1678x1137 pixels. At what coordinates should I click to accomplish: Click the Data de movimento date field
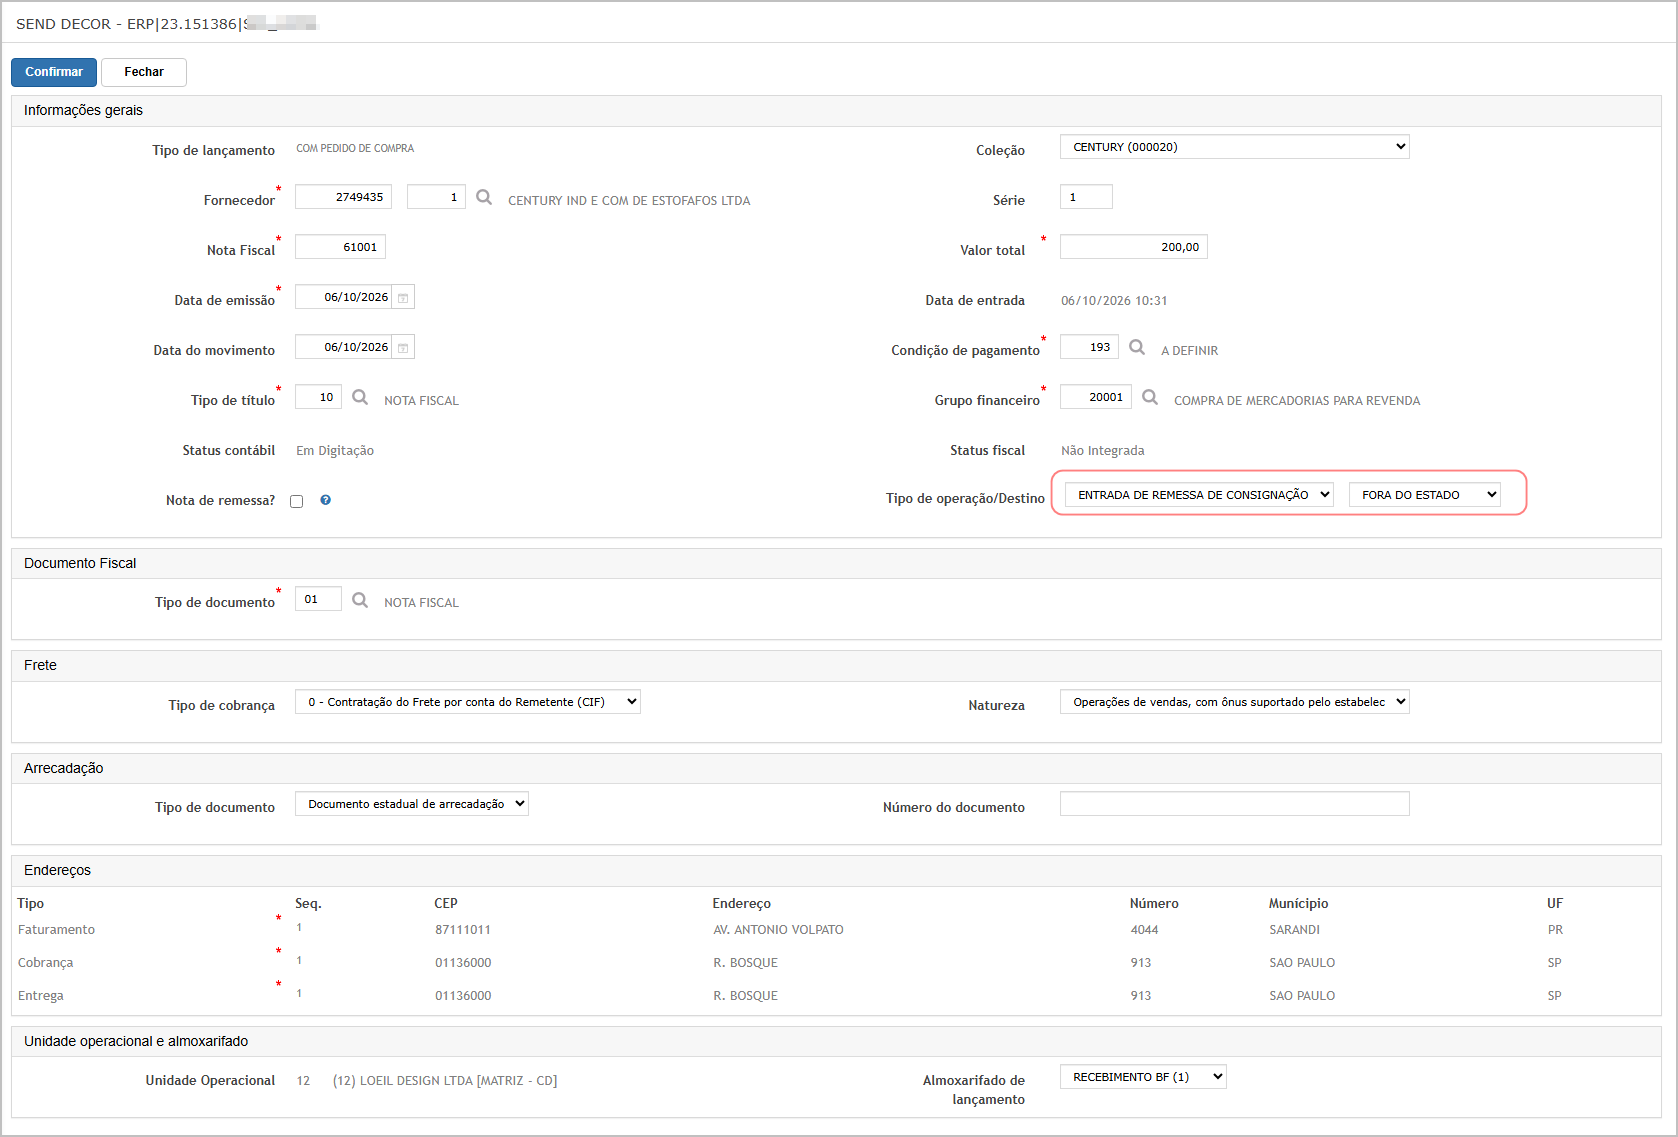coord(343,347)
